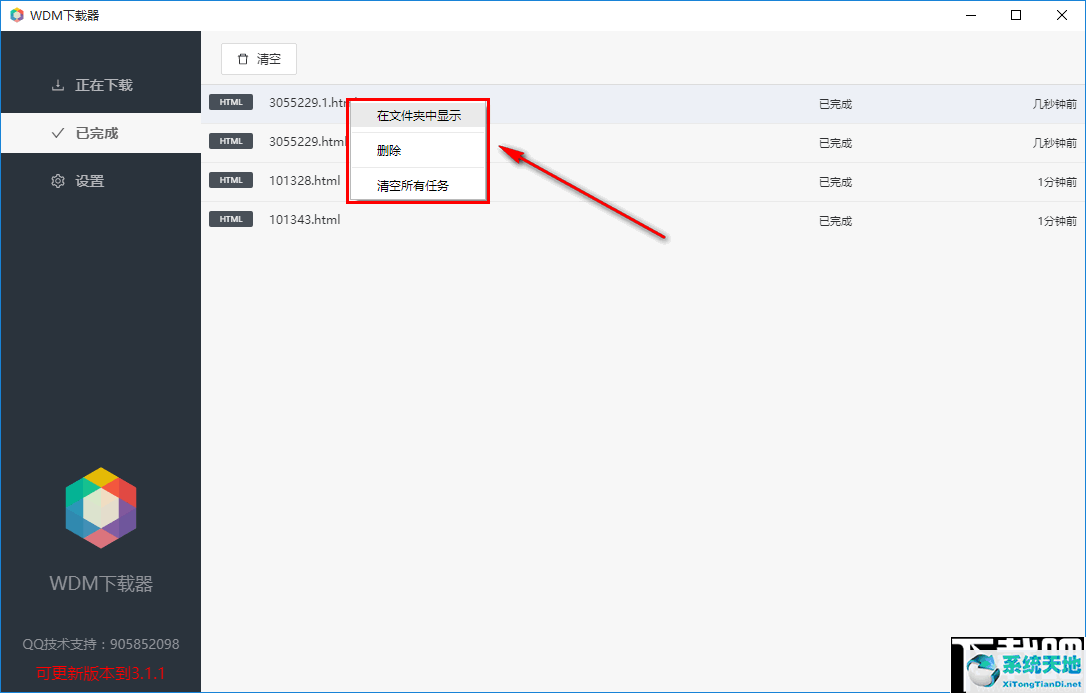Click 已完成 status of 3055229.html row
Image resolution: width=1086 pixels, height=693 pixels.
[835, 143]
